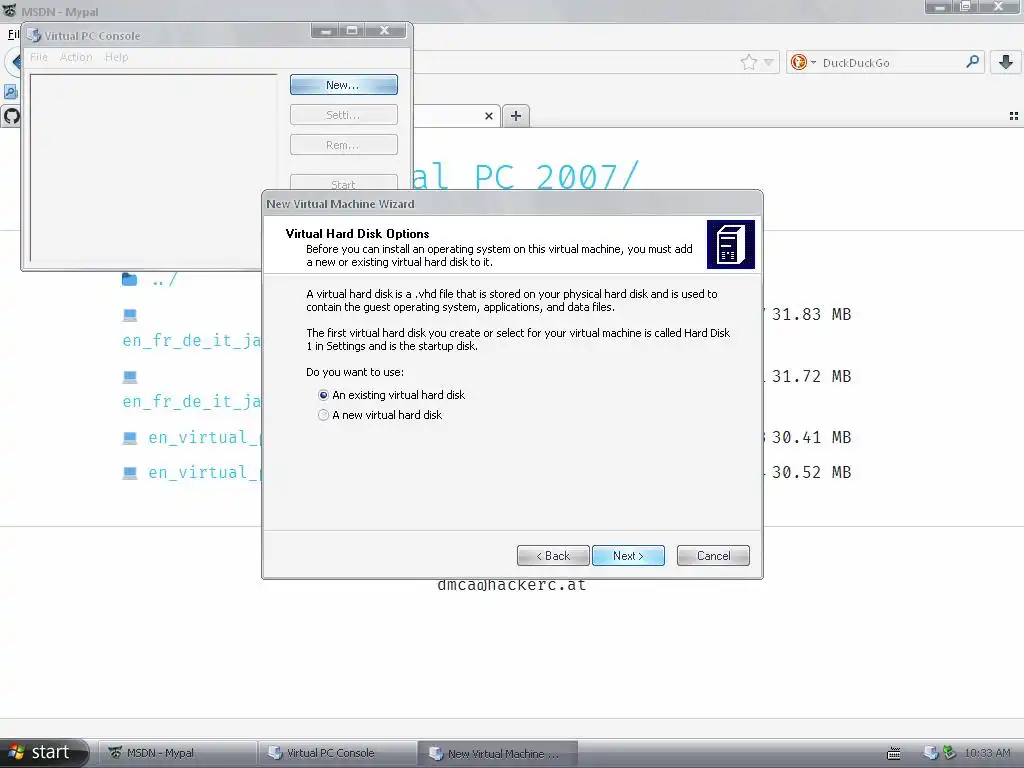Select A new virtual hard disk option
Viewport: 1024px width, 768px height.
point(379,415)
